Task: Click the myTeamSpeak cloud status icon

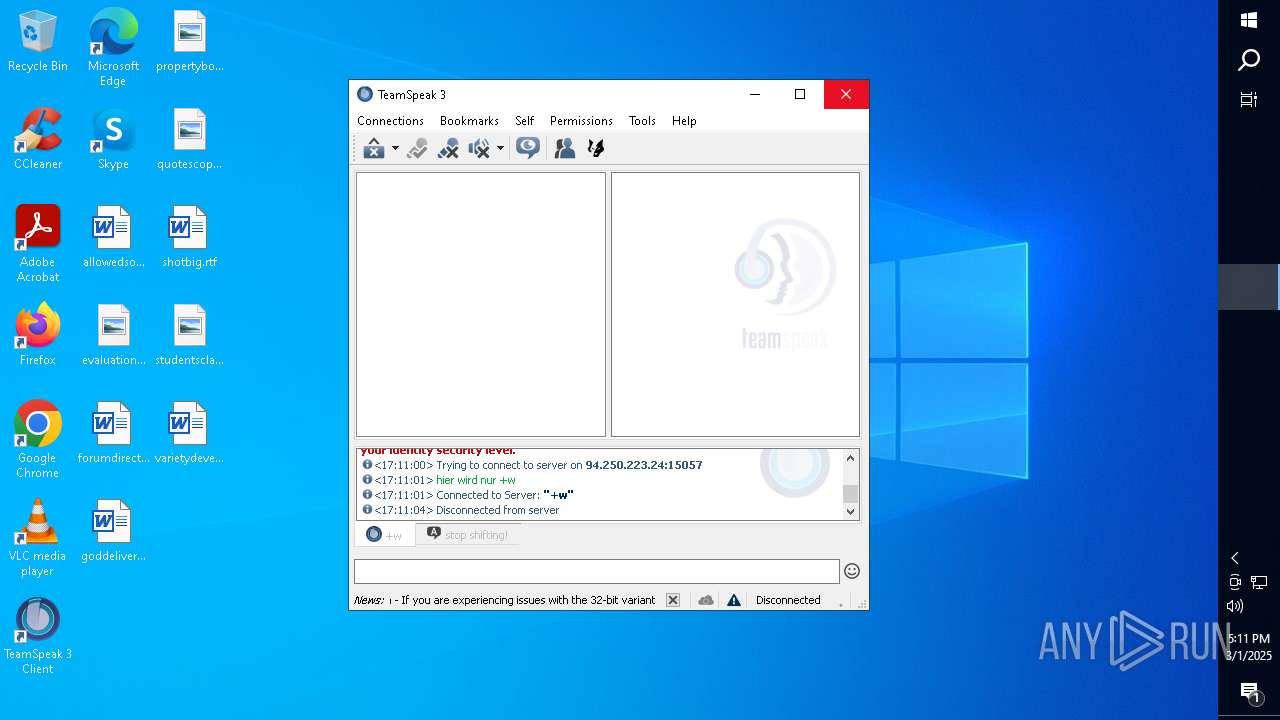Action: tap(706, 600)
